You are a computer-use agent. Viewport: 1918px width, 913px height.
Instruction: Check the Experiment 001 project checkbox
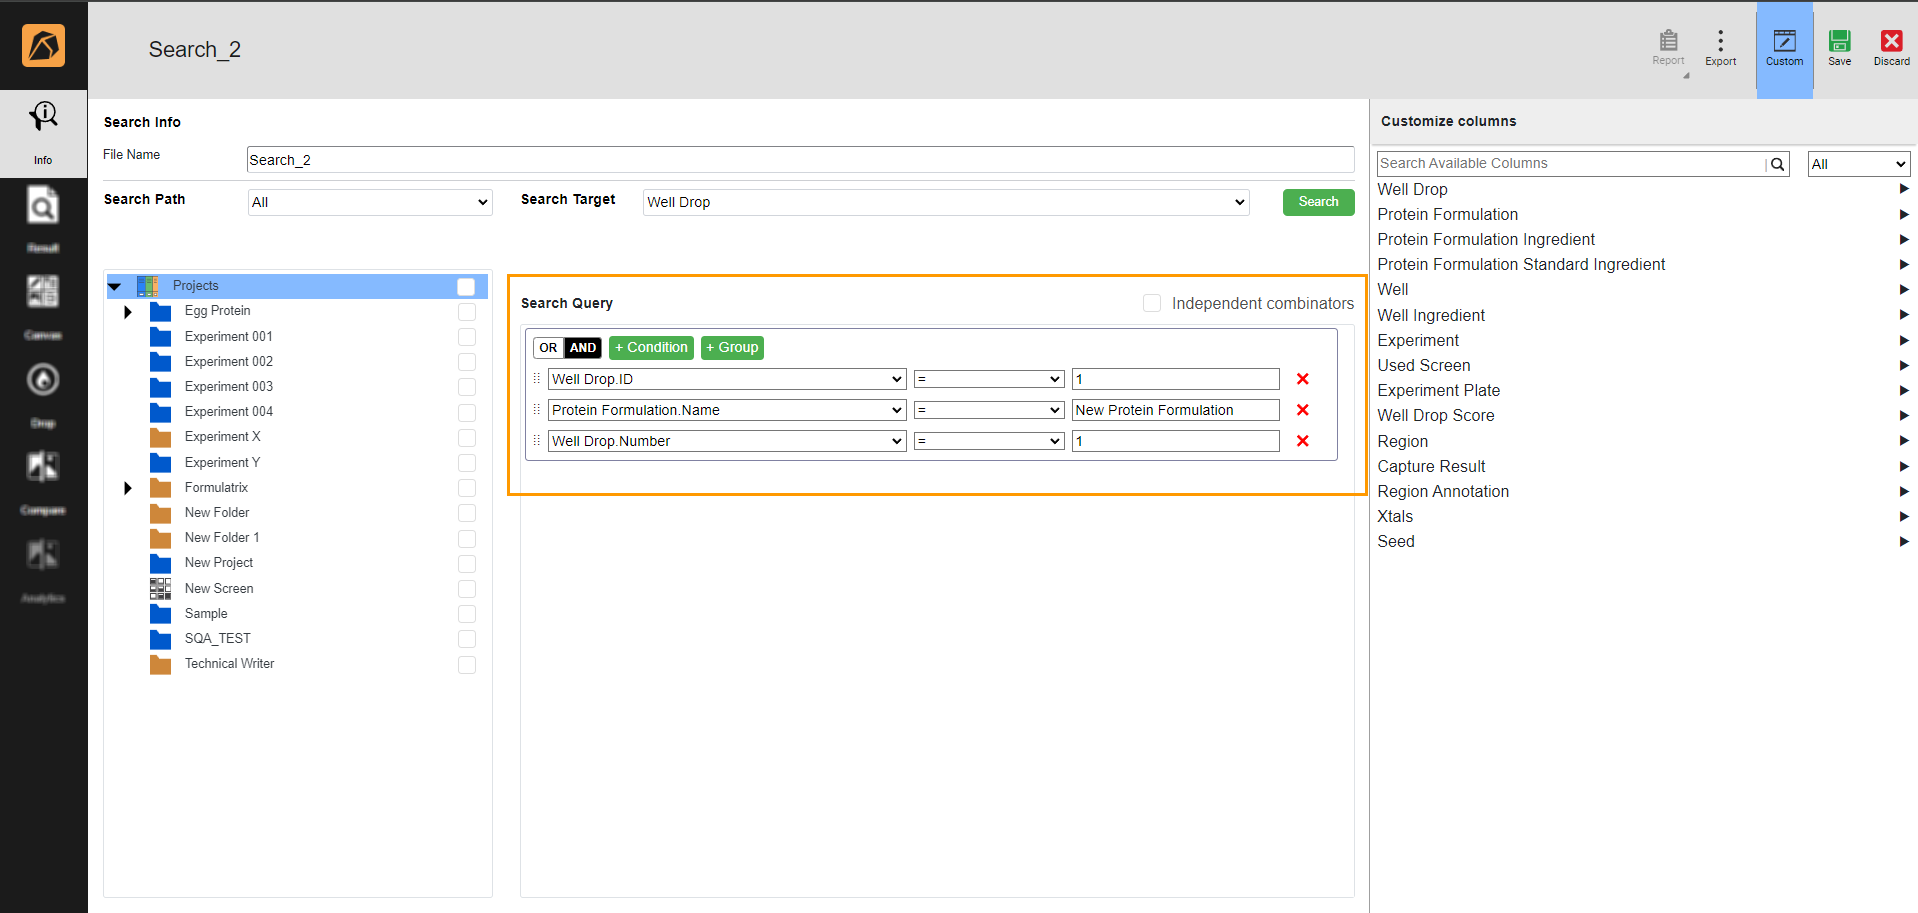tap(466, 337)
